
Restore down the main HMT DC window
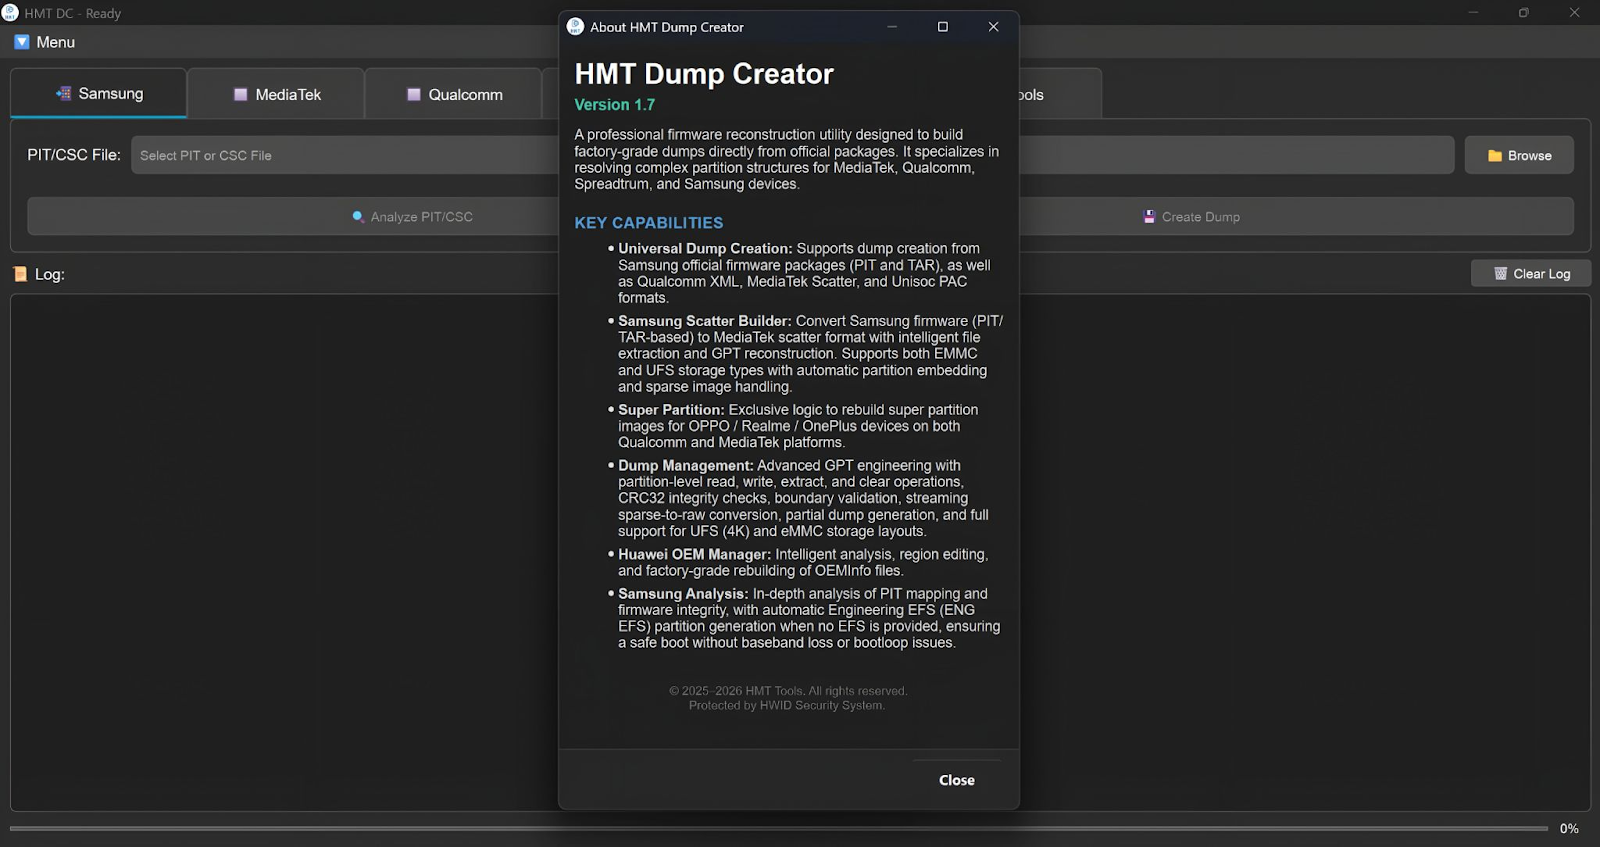pyautogui.click(x=1523, y=13)
